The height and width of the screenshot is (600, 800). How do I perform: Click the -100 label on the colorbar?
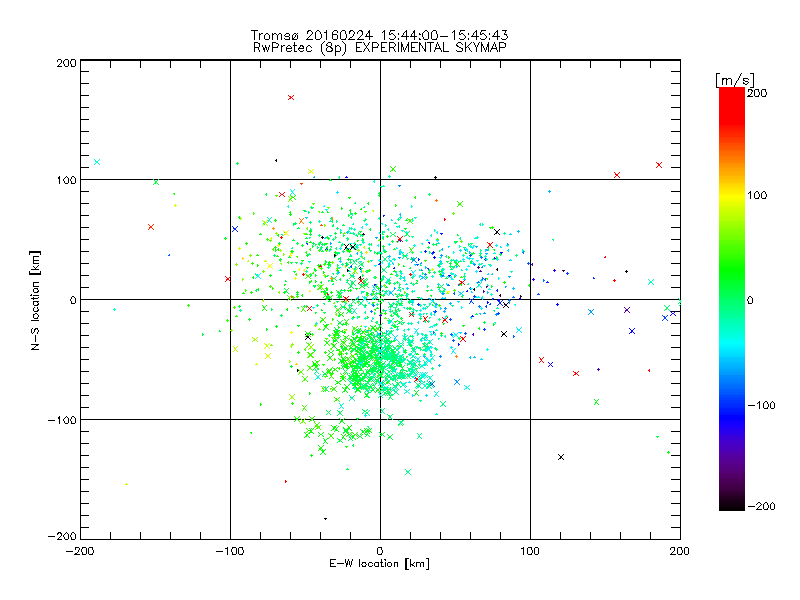[761, 405]
